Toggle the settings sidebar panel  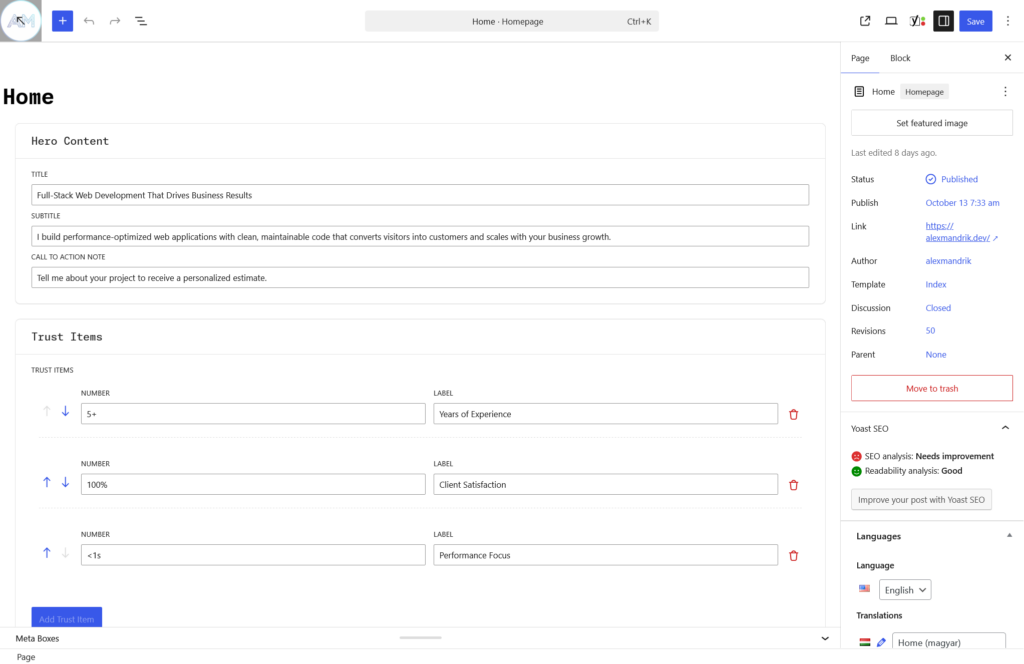943,20
